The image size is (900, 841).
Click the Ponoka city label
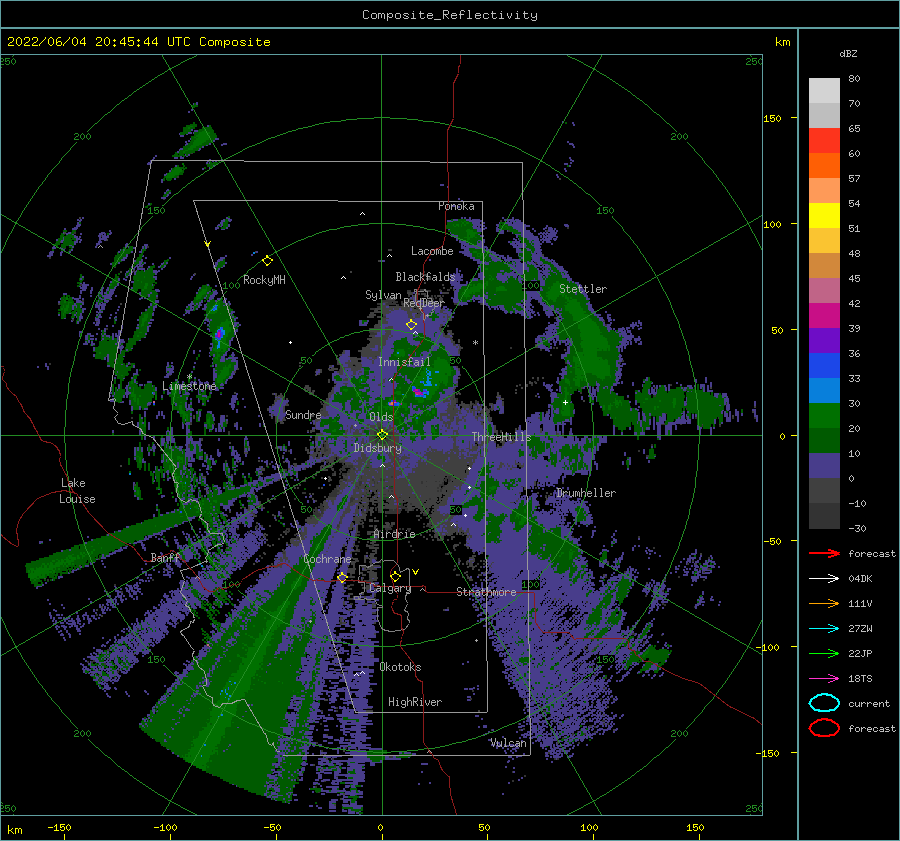(x=456, y=206)
